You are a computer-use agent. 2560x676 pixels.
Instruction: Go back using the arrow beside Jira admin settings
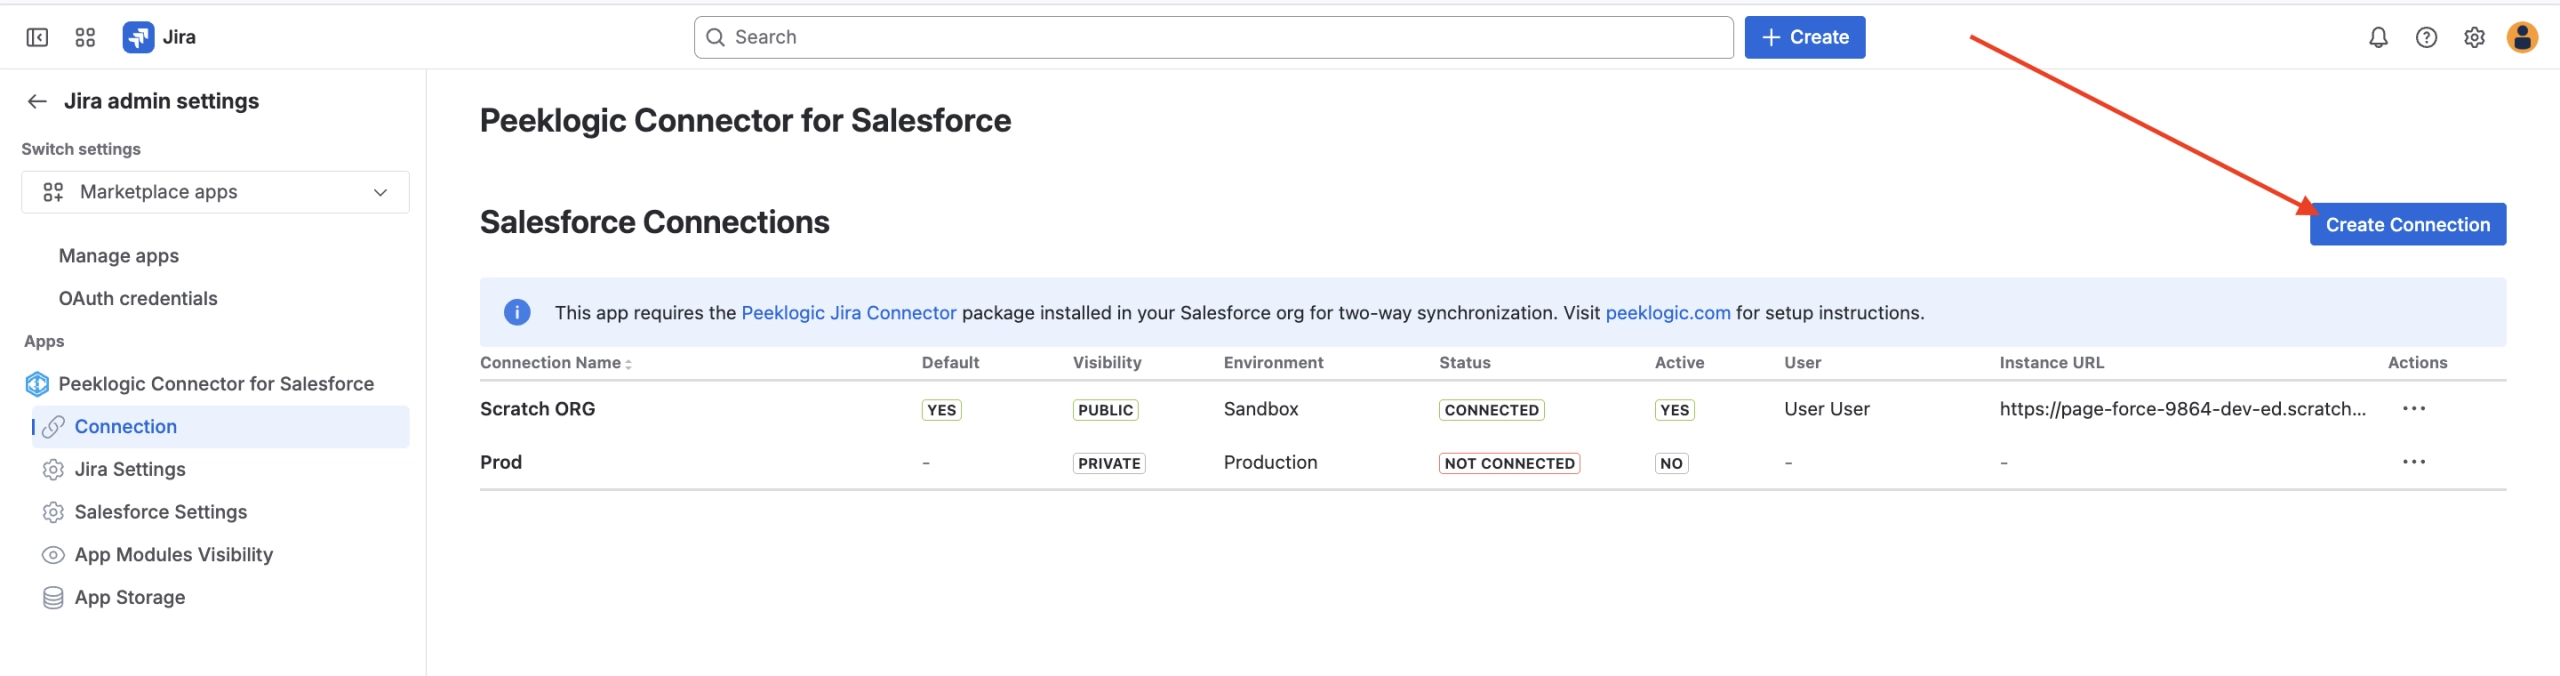tap(37, 101)
